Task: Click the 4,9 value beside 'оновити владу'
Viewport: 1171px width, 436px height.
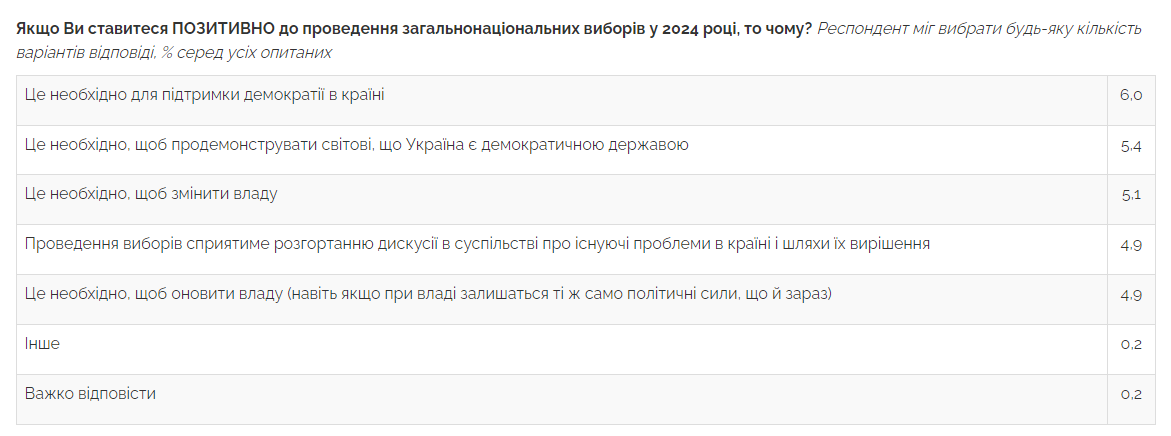Action: [x=1131, y=296]
